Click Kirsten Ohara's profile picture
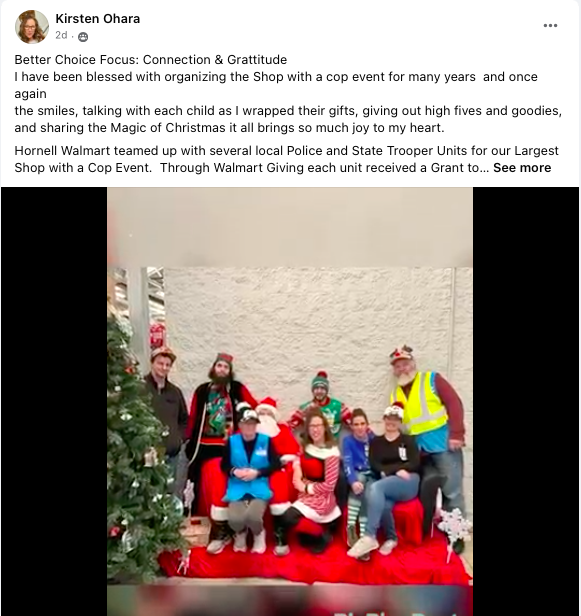 click(32, 27)
